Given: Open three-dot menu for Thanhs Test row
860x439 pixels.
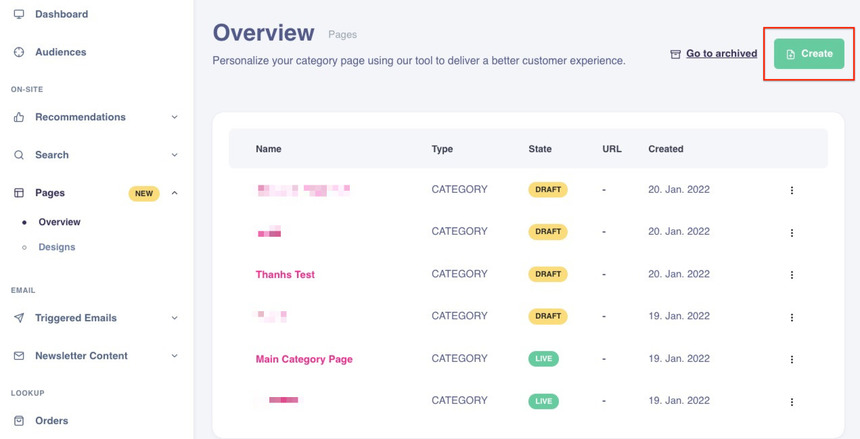Looking at the screenshot, I should click(792, 275).
